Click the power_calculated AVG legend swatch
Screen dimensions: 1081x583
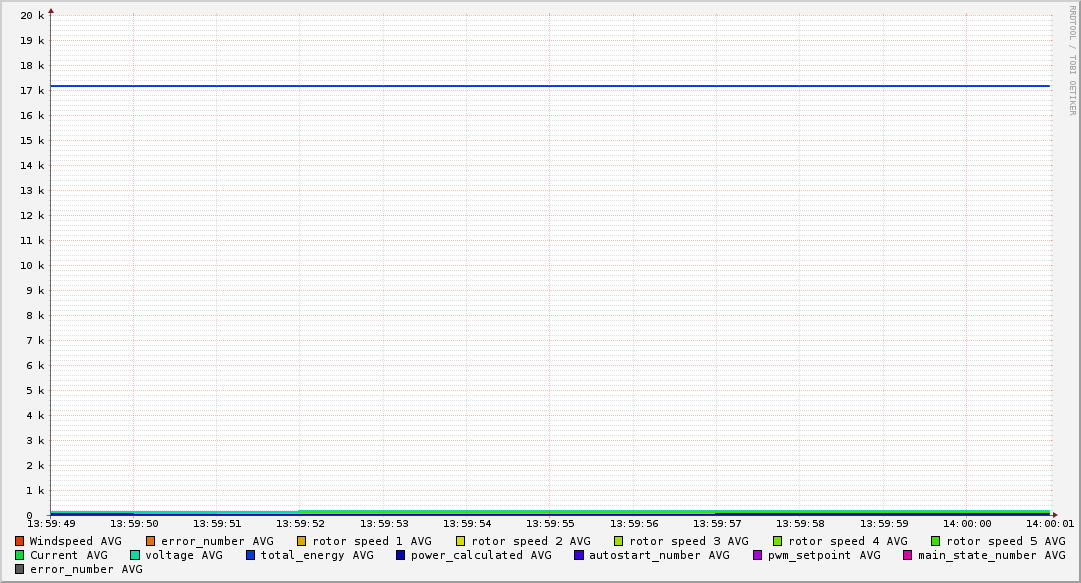pos(401,555)
